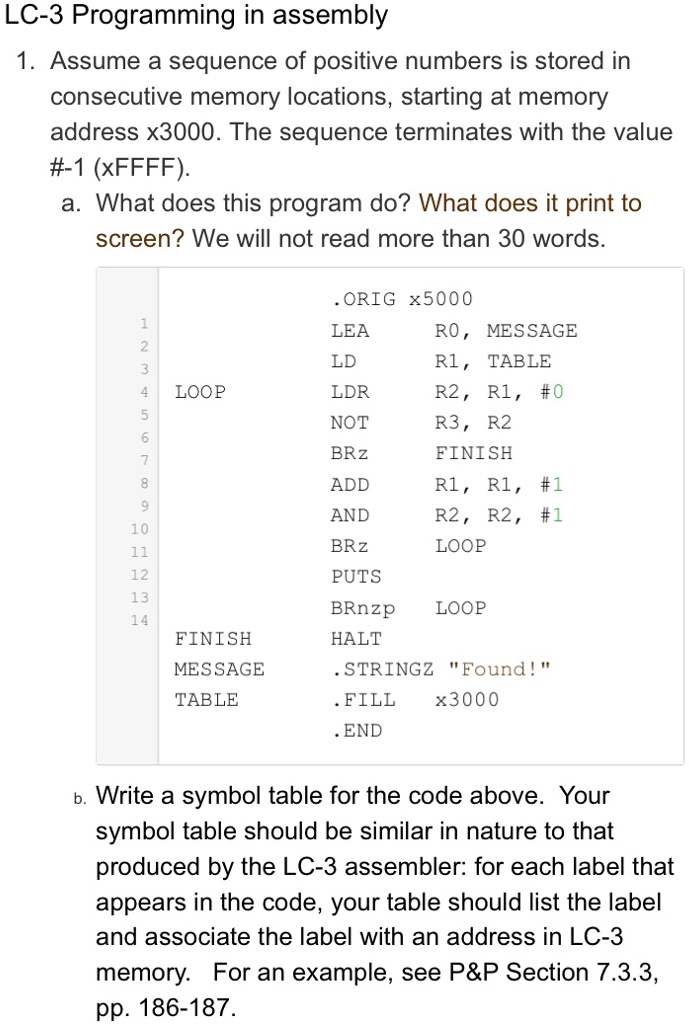Click the heading "LC-3 Programming in assembly"

point(196,16)
